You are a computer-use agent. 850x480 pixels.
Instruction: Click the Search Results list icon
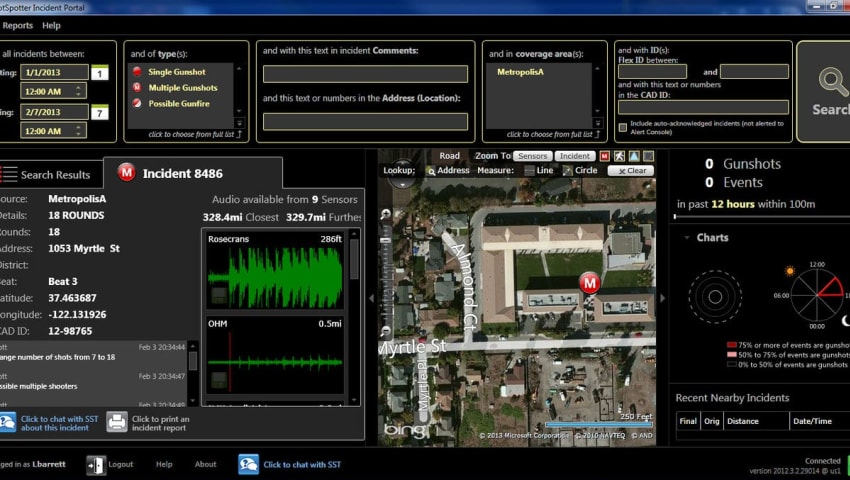[9, 174]
